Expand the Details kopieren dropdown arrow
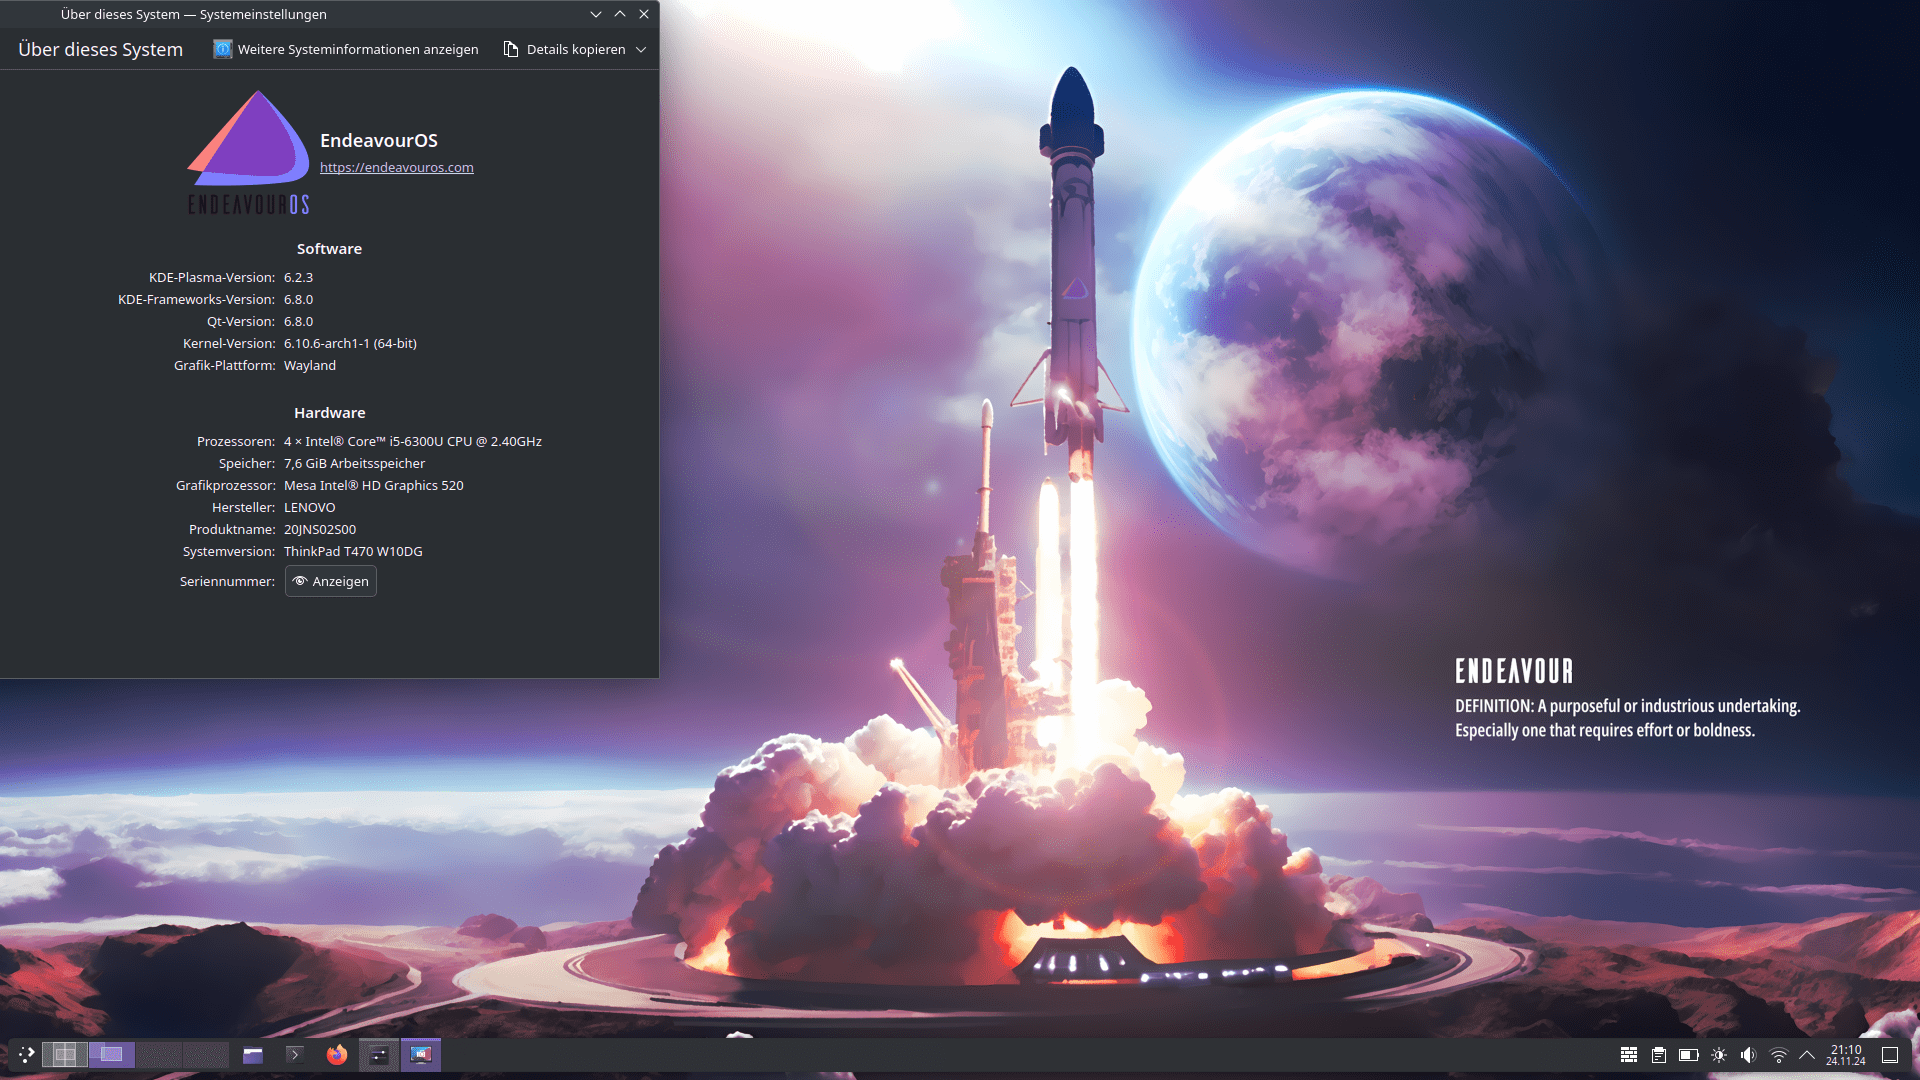This screenshot has width=1920, height=1080. (x=641, y=49)
